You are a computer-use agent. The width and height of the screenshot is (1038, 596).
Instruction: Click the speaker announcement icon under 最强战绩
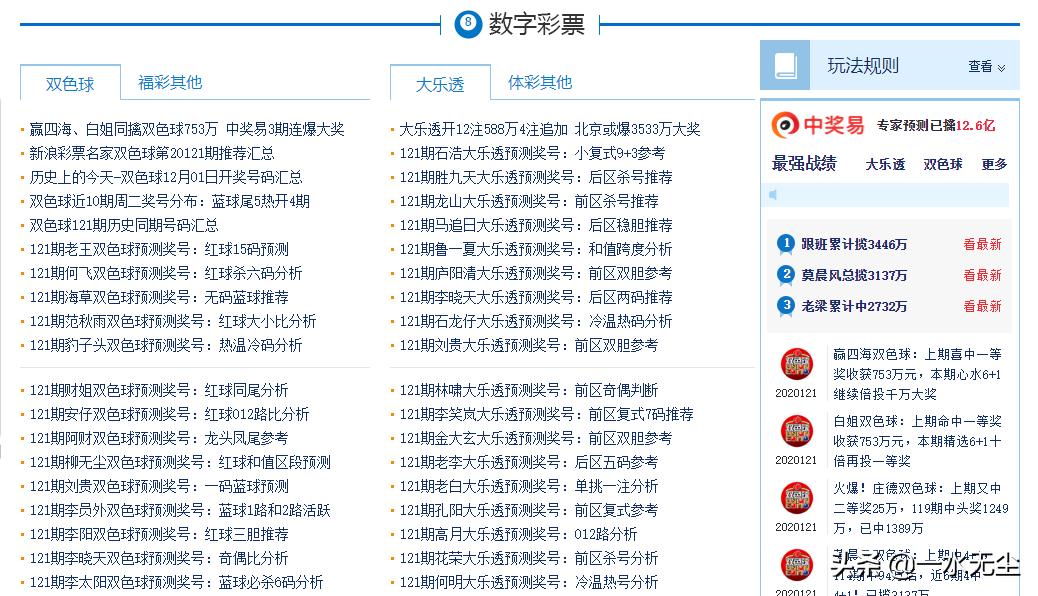[773, 195]
